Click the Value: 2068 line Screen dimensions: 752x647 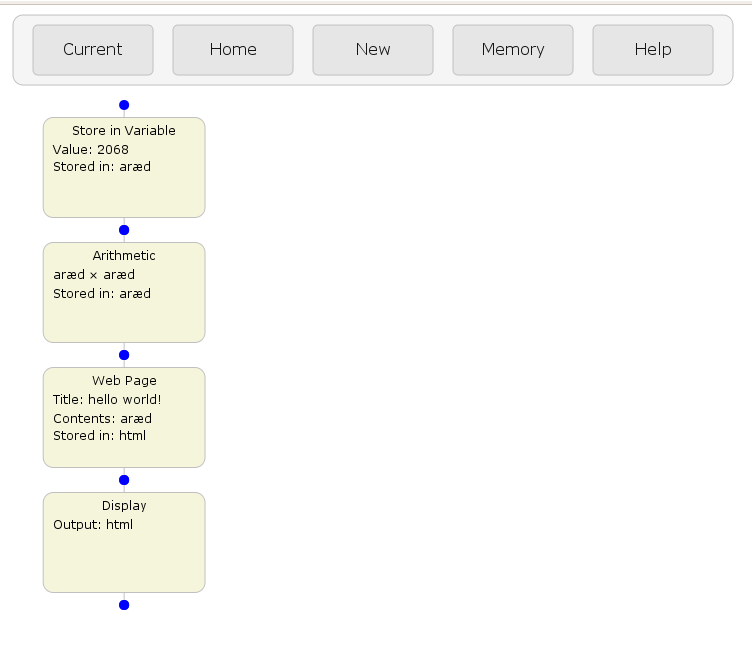click(x=91, y=150)
